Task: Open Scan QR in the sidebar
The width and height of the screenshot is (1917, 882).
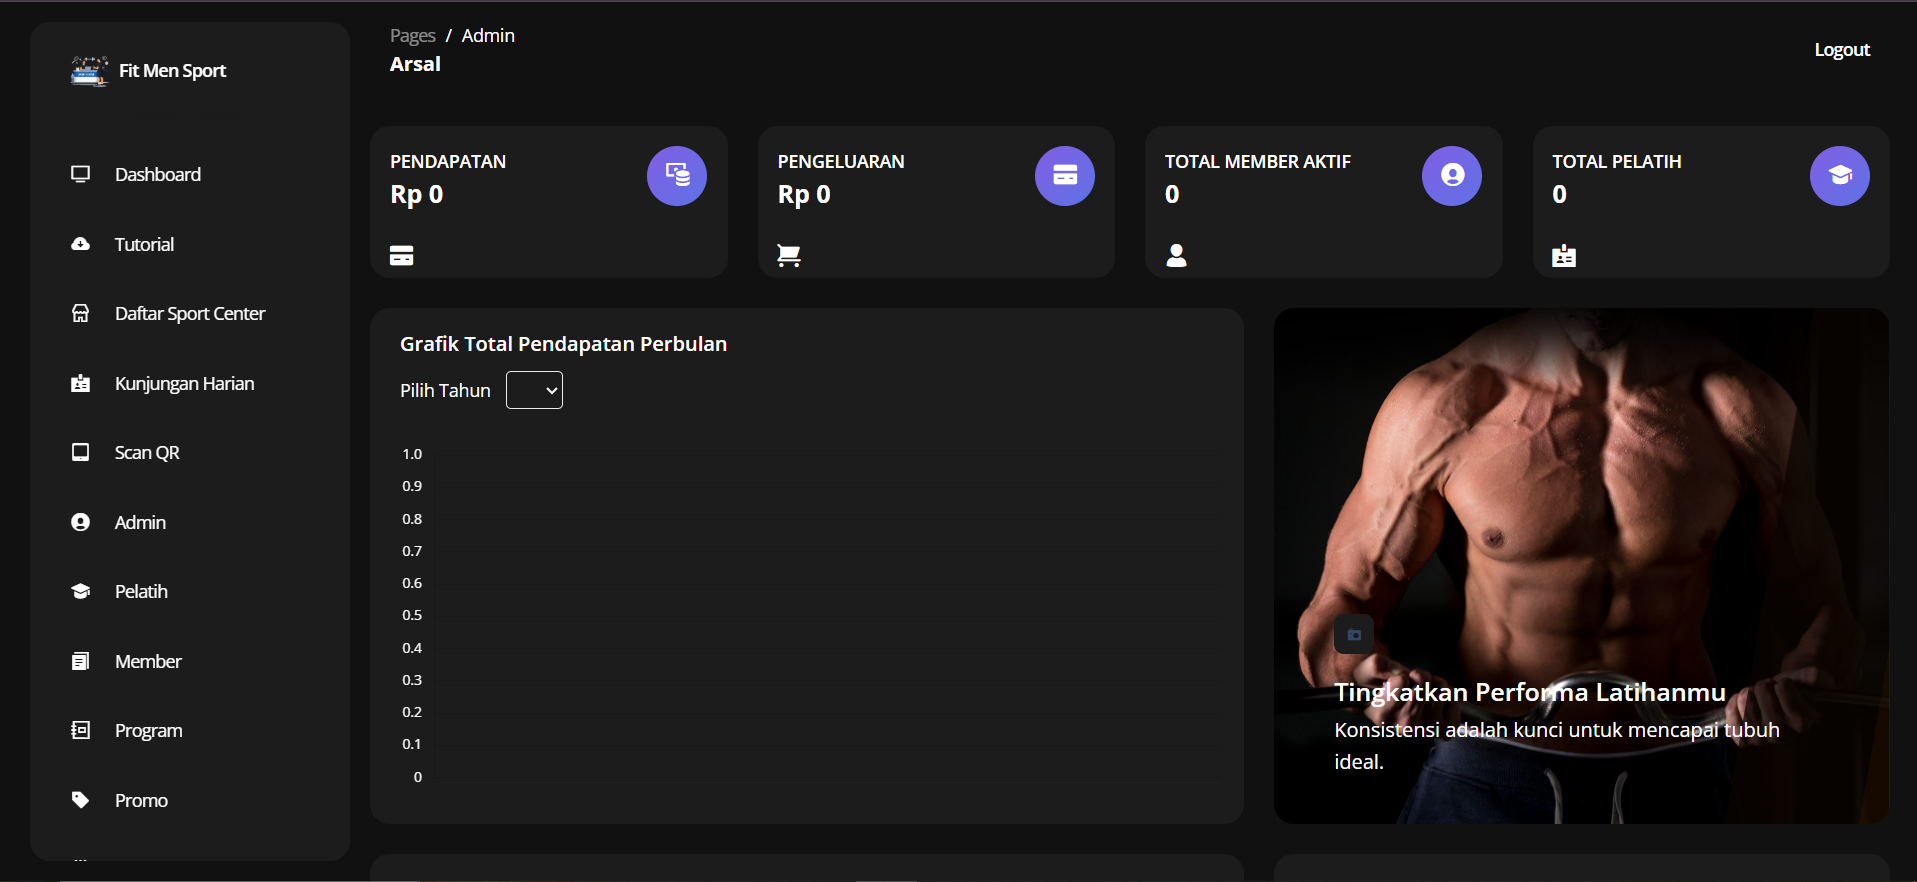Action: (x=147, y=453)
